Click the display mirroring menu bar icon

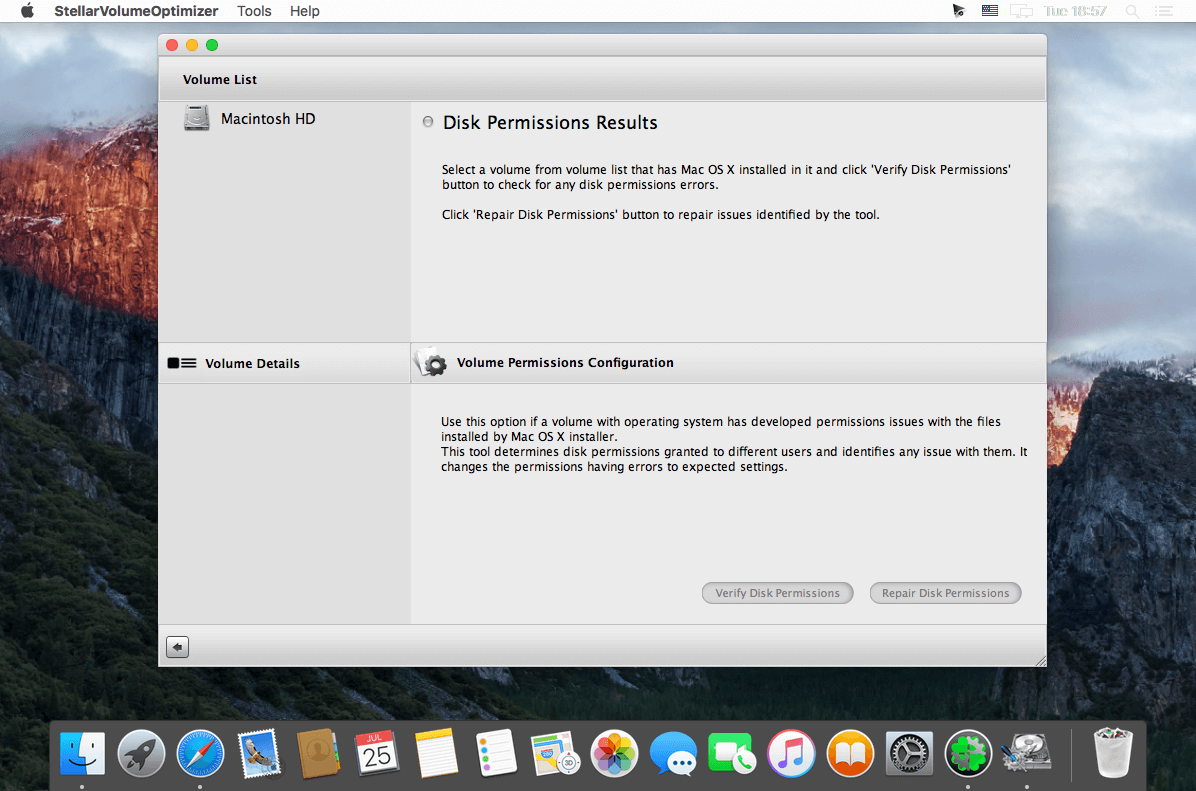tap(1021, 11)
